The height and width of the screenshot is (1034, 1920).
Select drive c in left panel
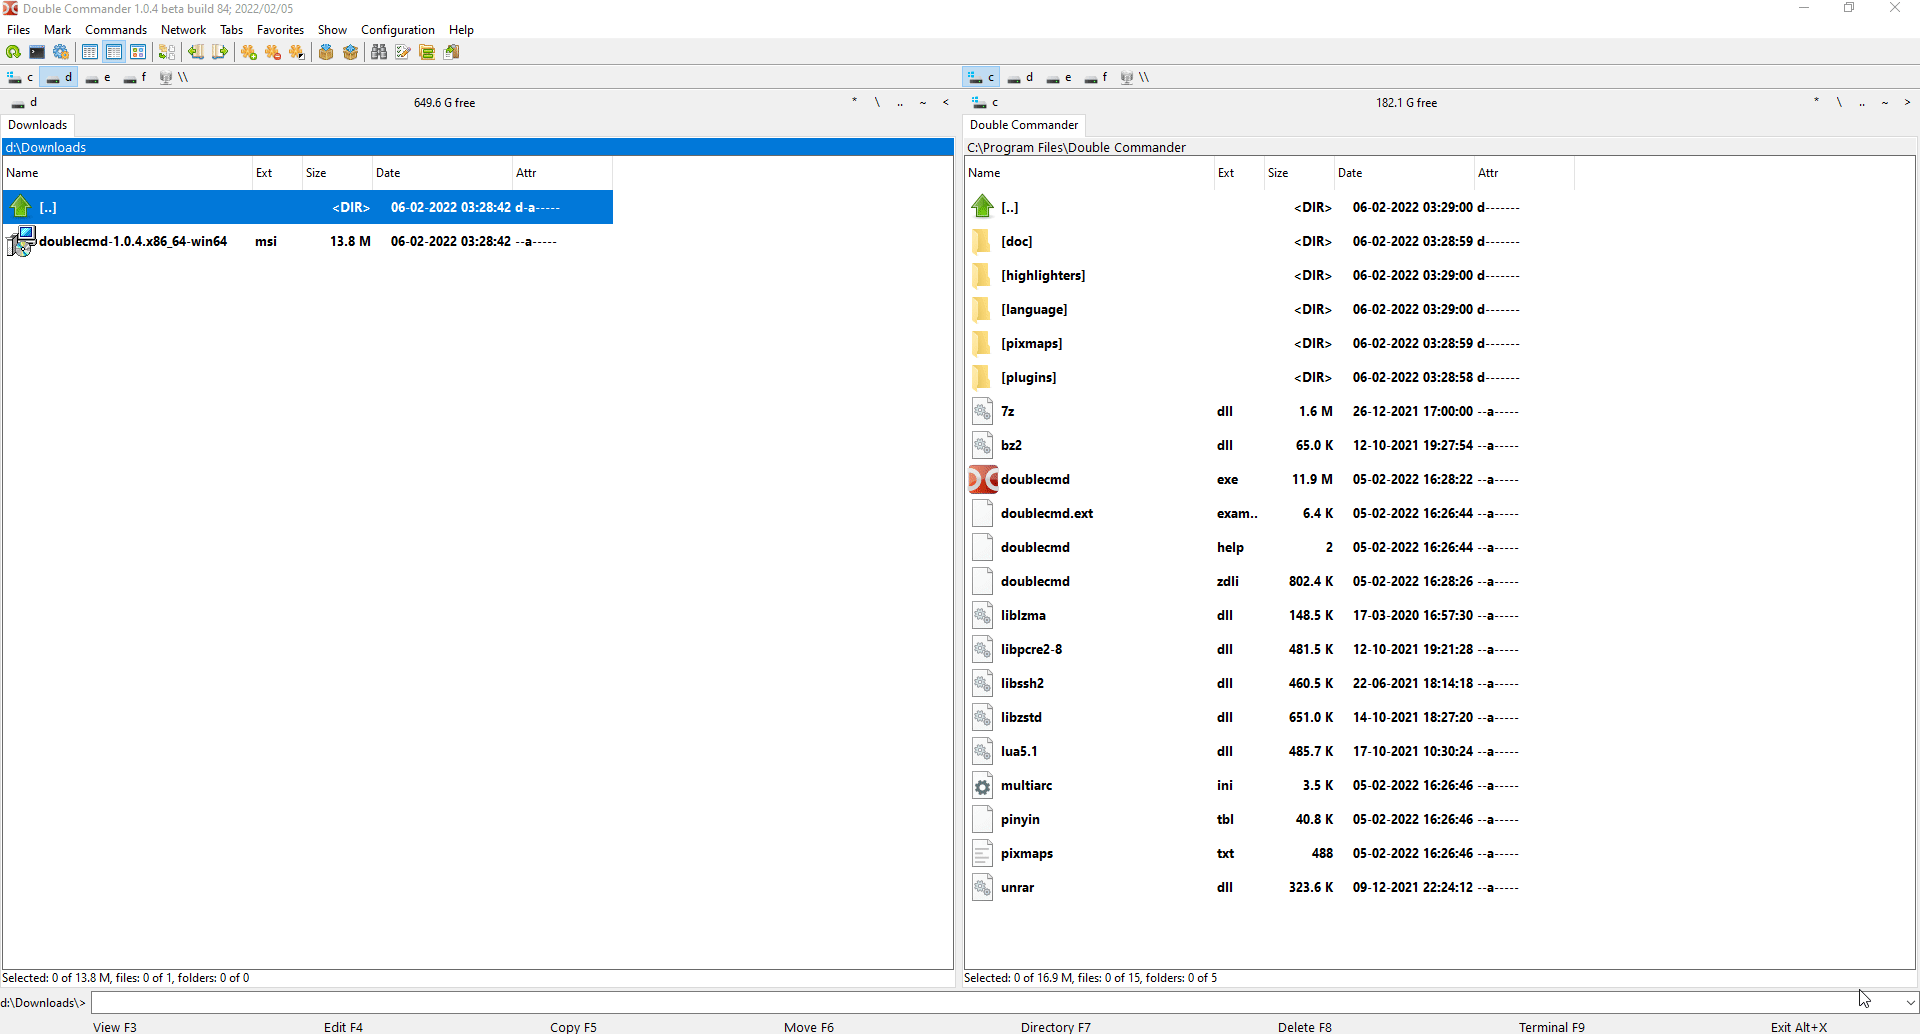tap(20, 77)
